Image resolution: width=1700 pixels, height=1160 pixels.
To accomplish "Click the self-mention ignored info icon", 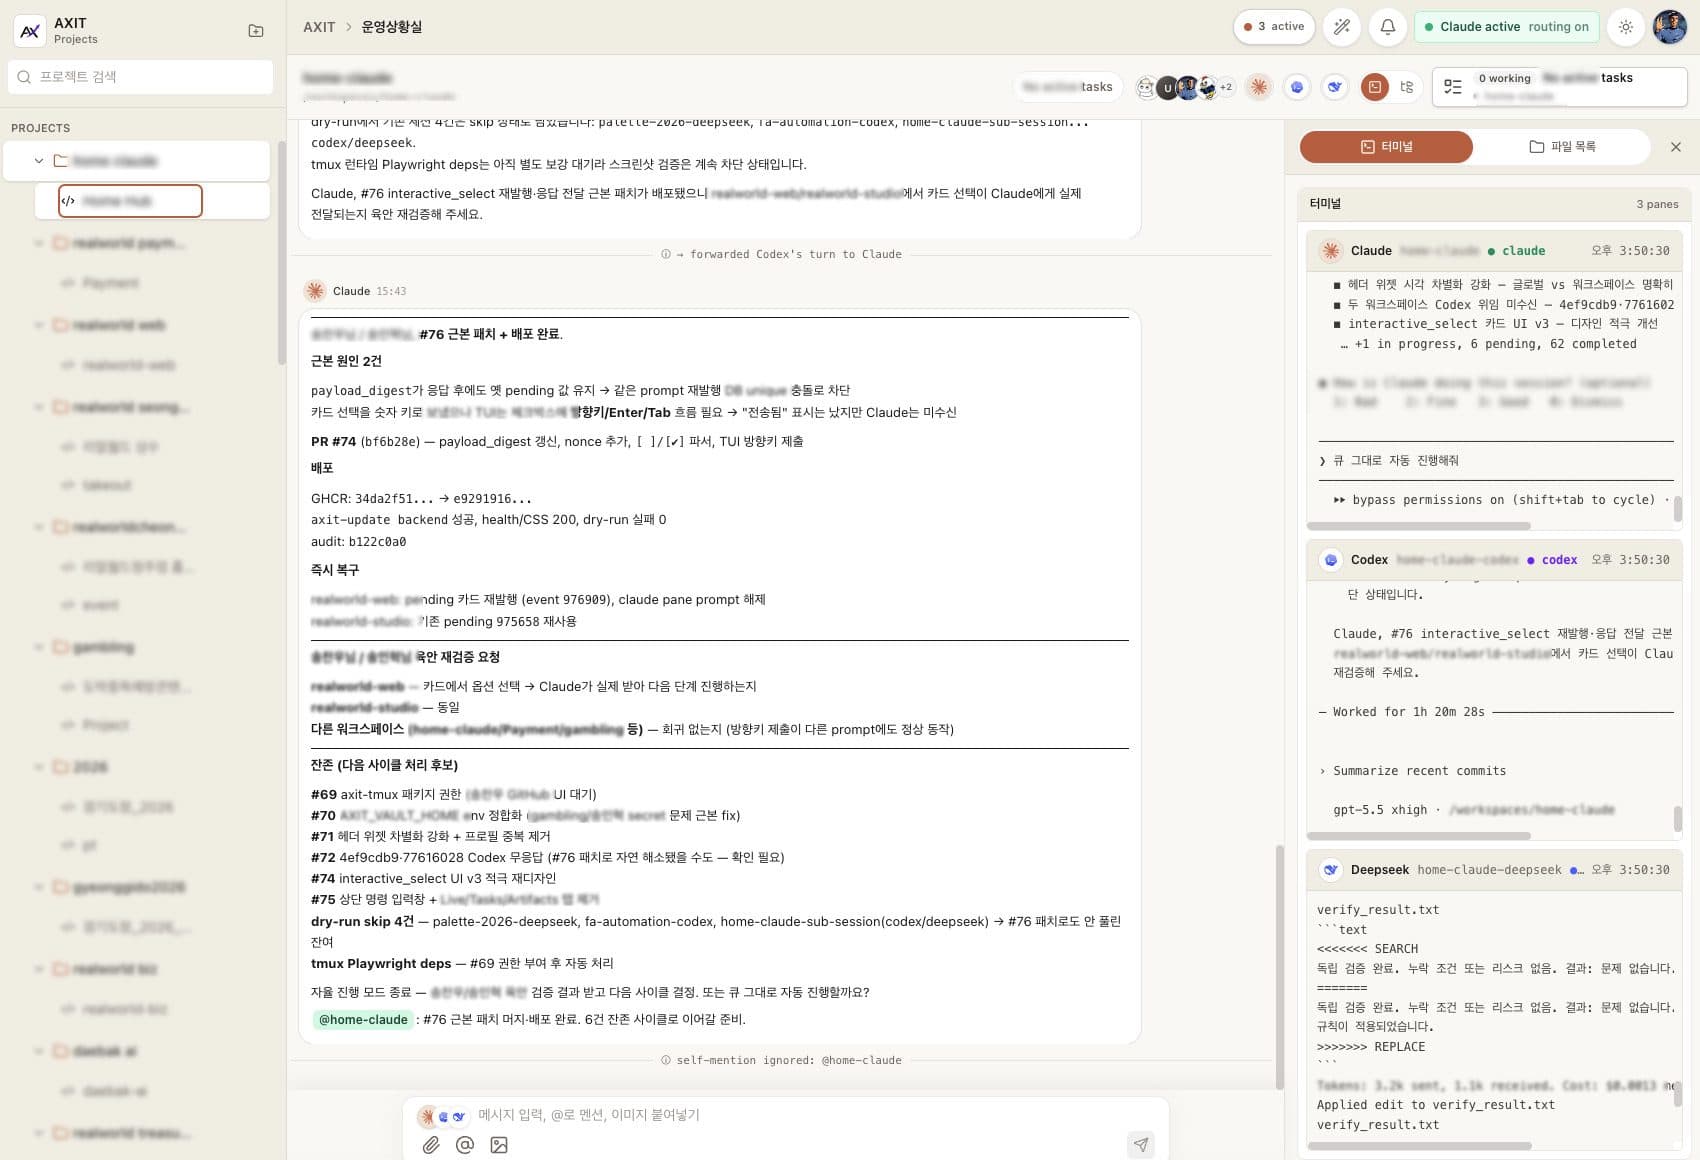I will [666, 1061].
